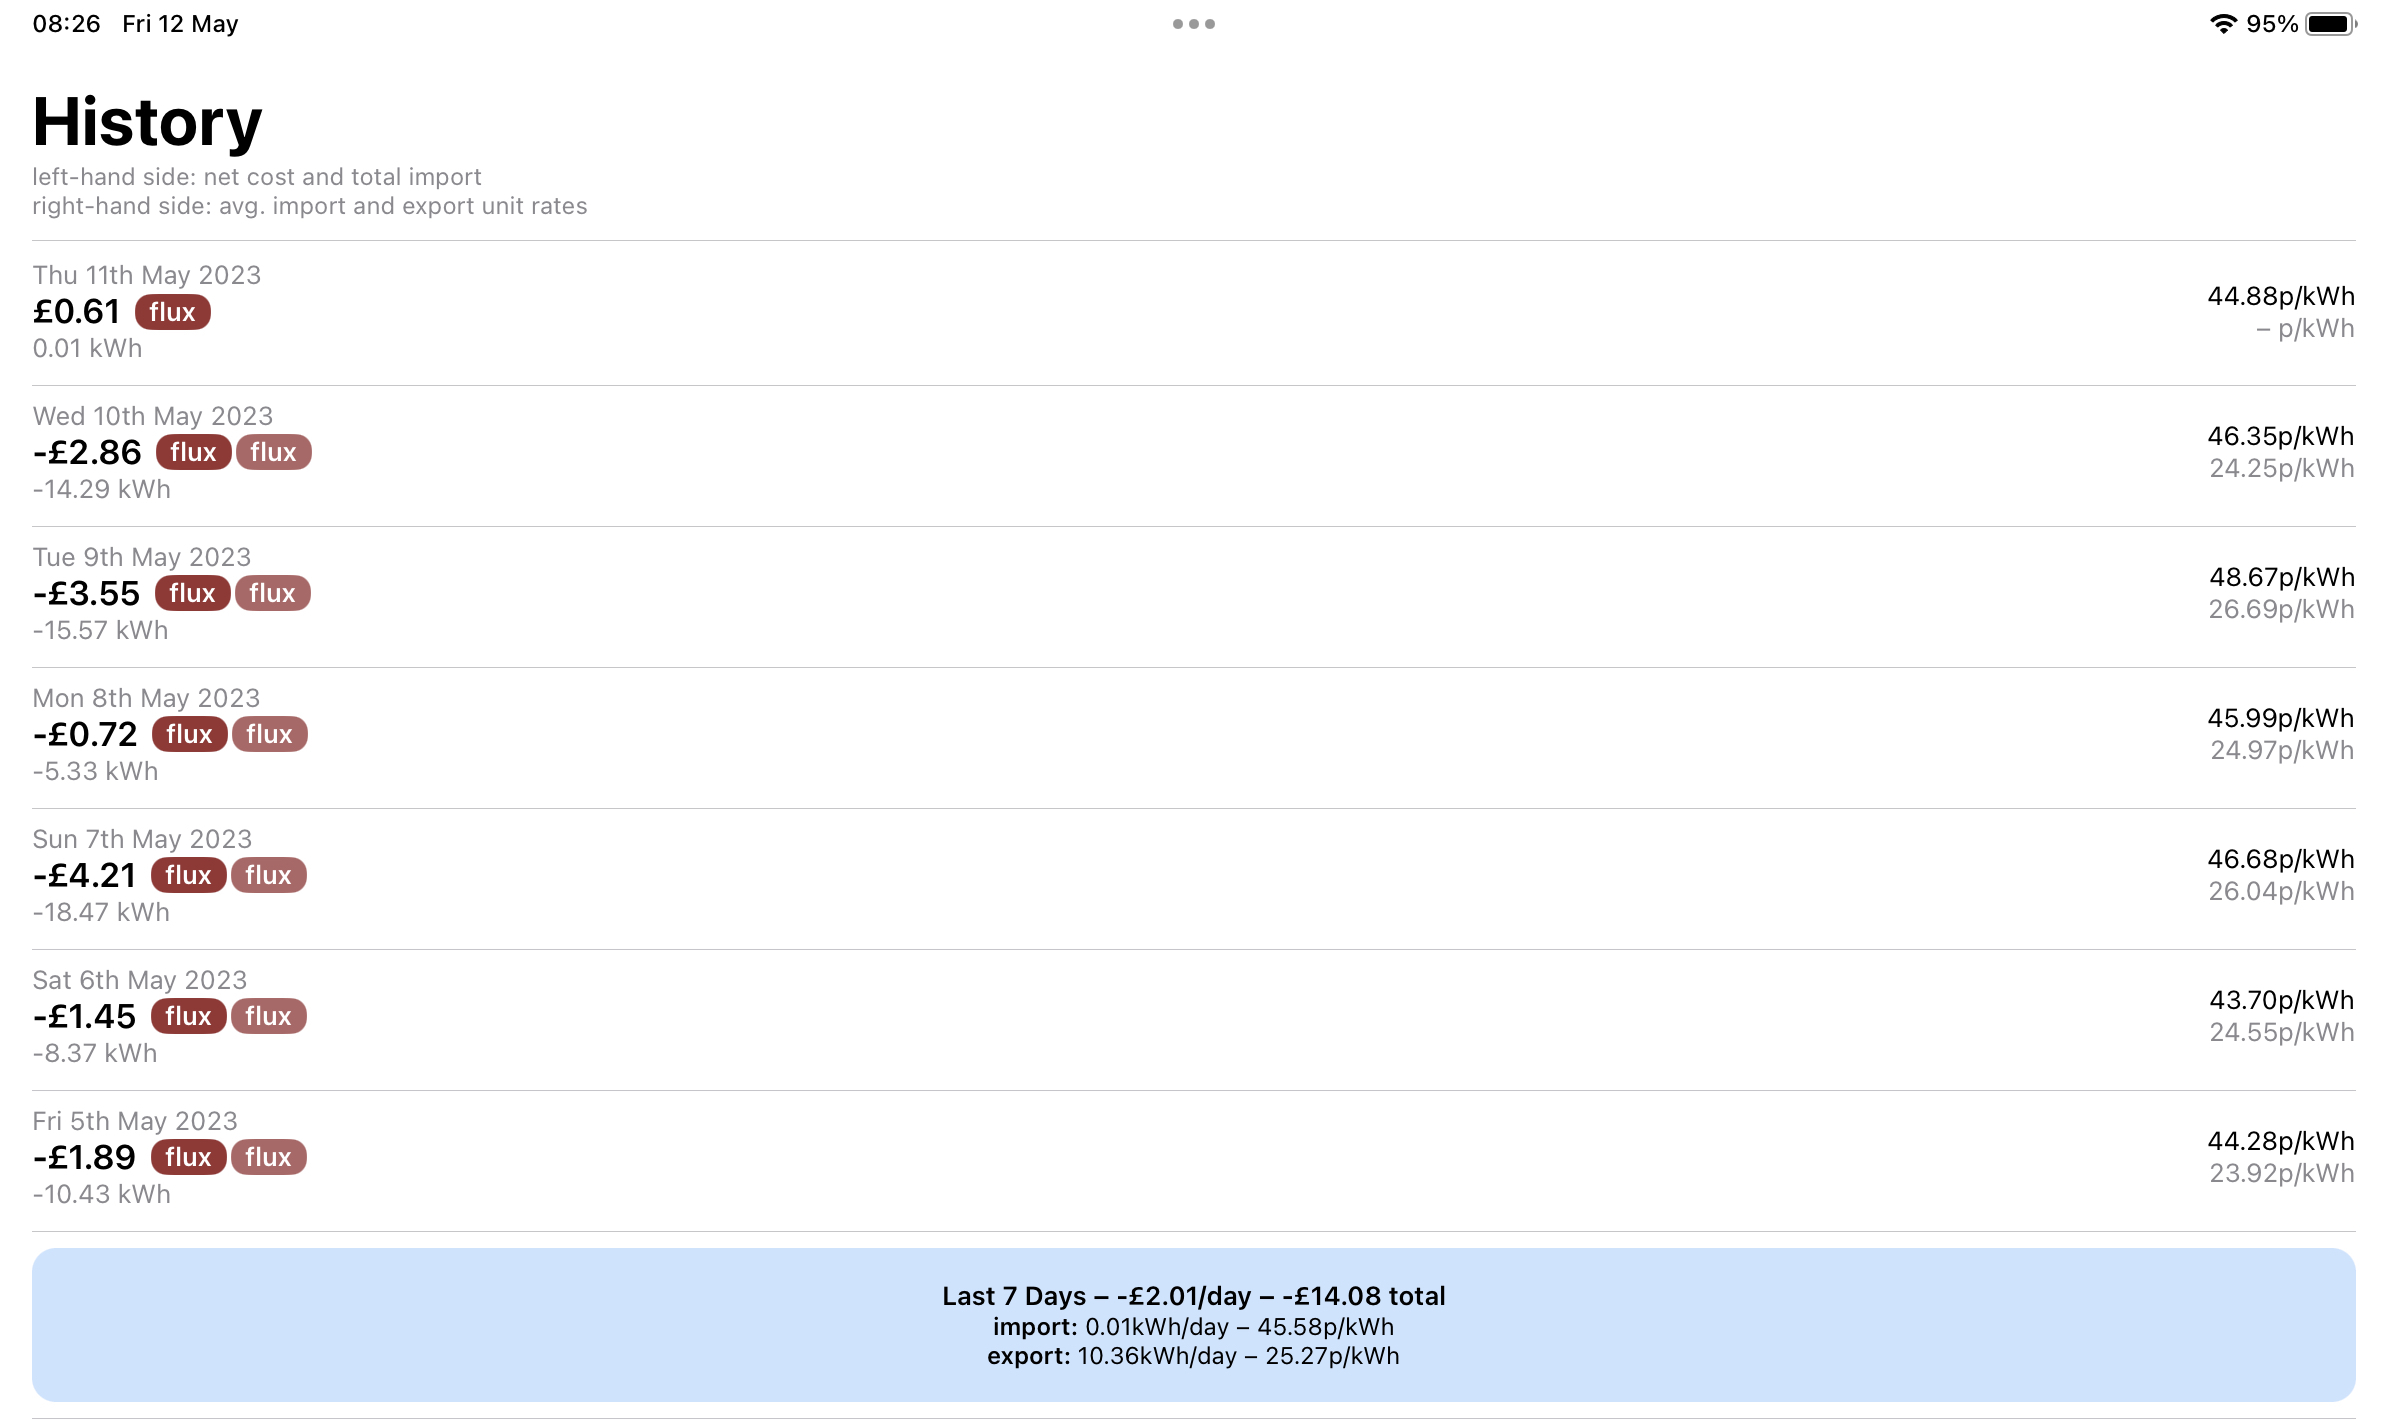Tap the 44.28p/kWh import rate
2388x1421 pixels.
tap(2281, 1141)
